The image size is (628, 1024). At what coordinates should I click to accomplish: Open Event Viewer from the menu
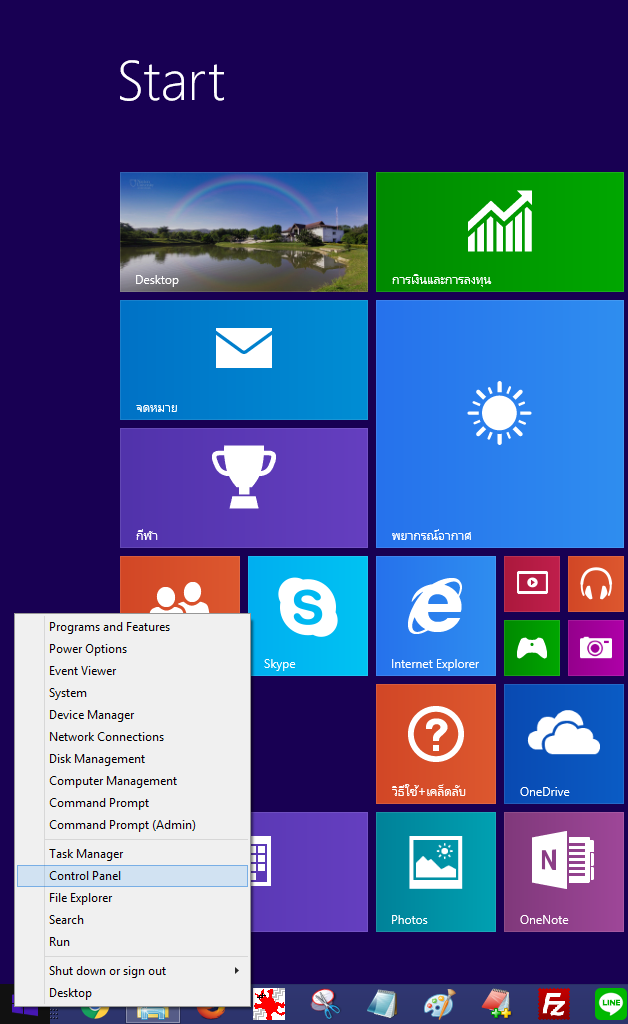point(133,671)
